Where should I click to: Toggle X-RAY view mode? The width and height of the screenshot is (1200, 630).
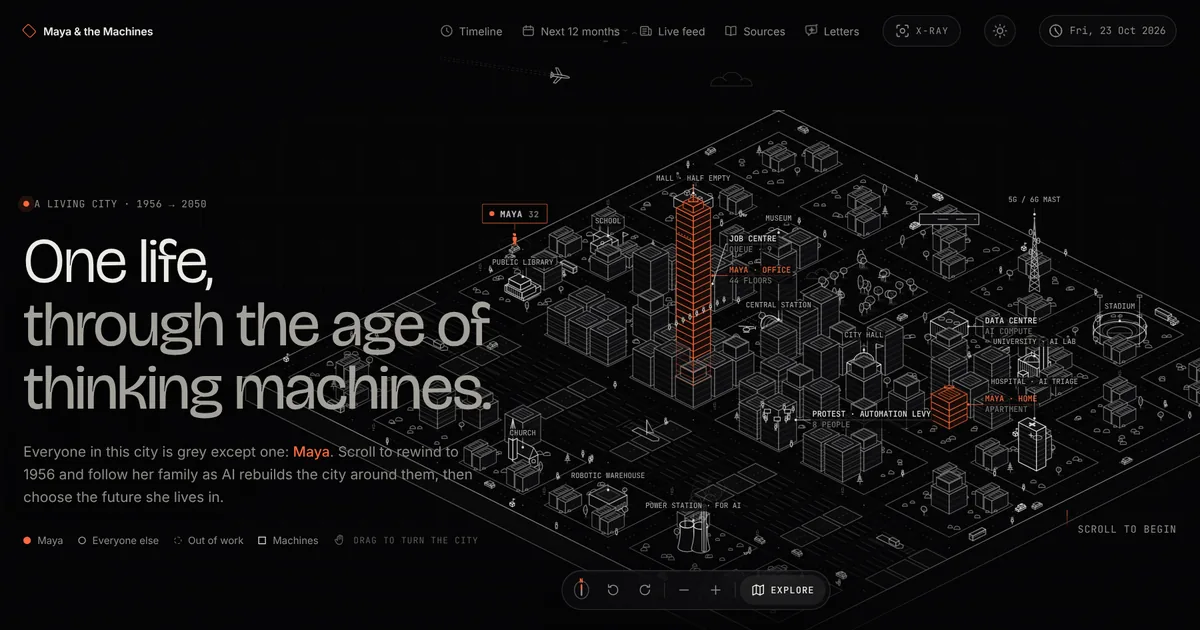[921, 31]
